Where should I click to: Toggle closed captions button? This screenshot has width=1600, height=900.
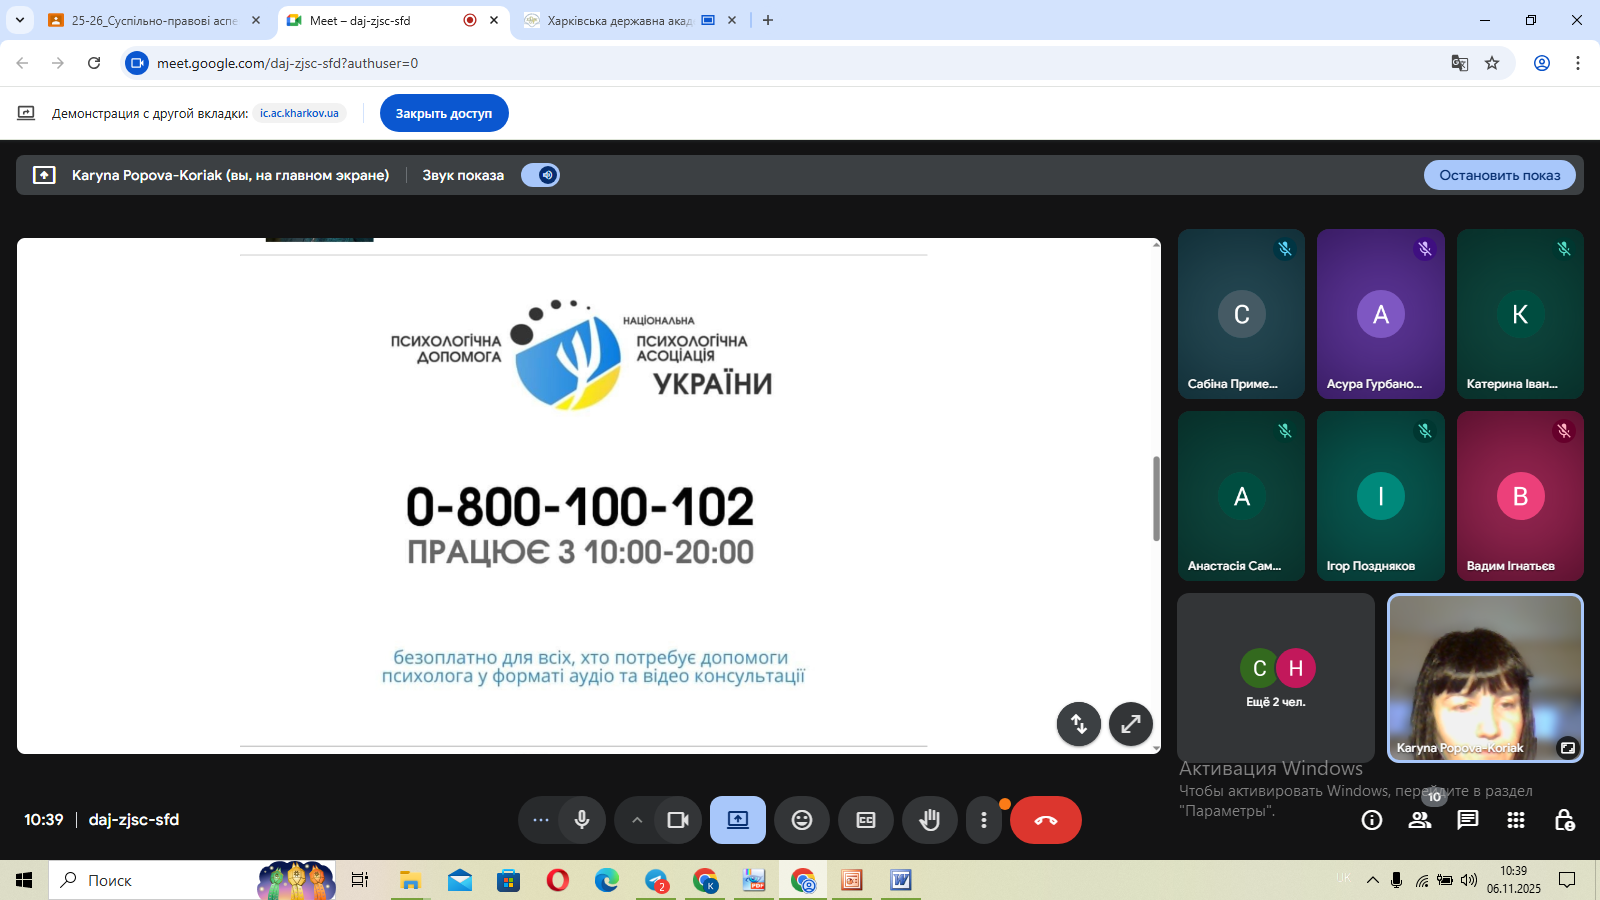pos(866,820)
